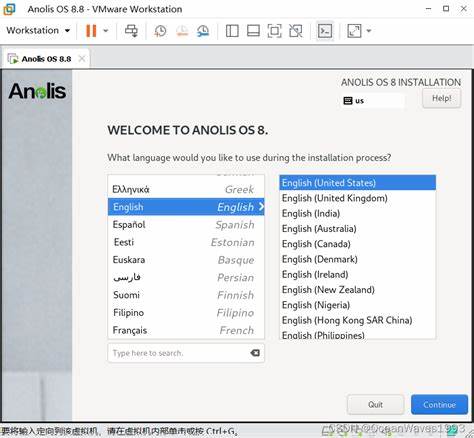This screenshot has width=474, height=438.
Task: Click the pause virtual machine icon
Action: coord(91,31)
